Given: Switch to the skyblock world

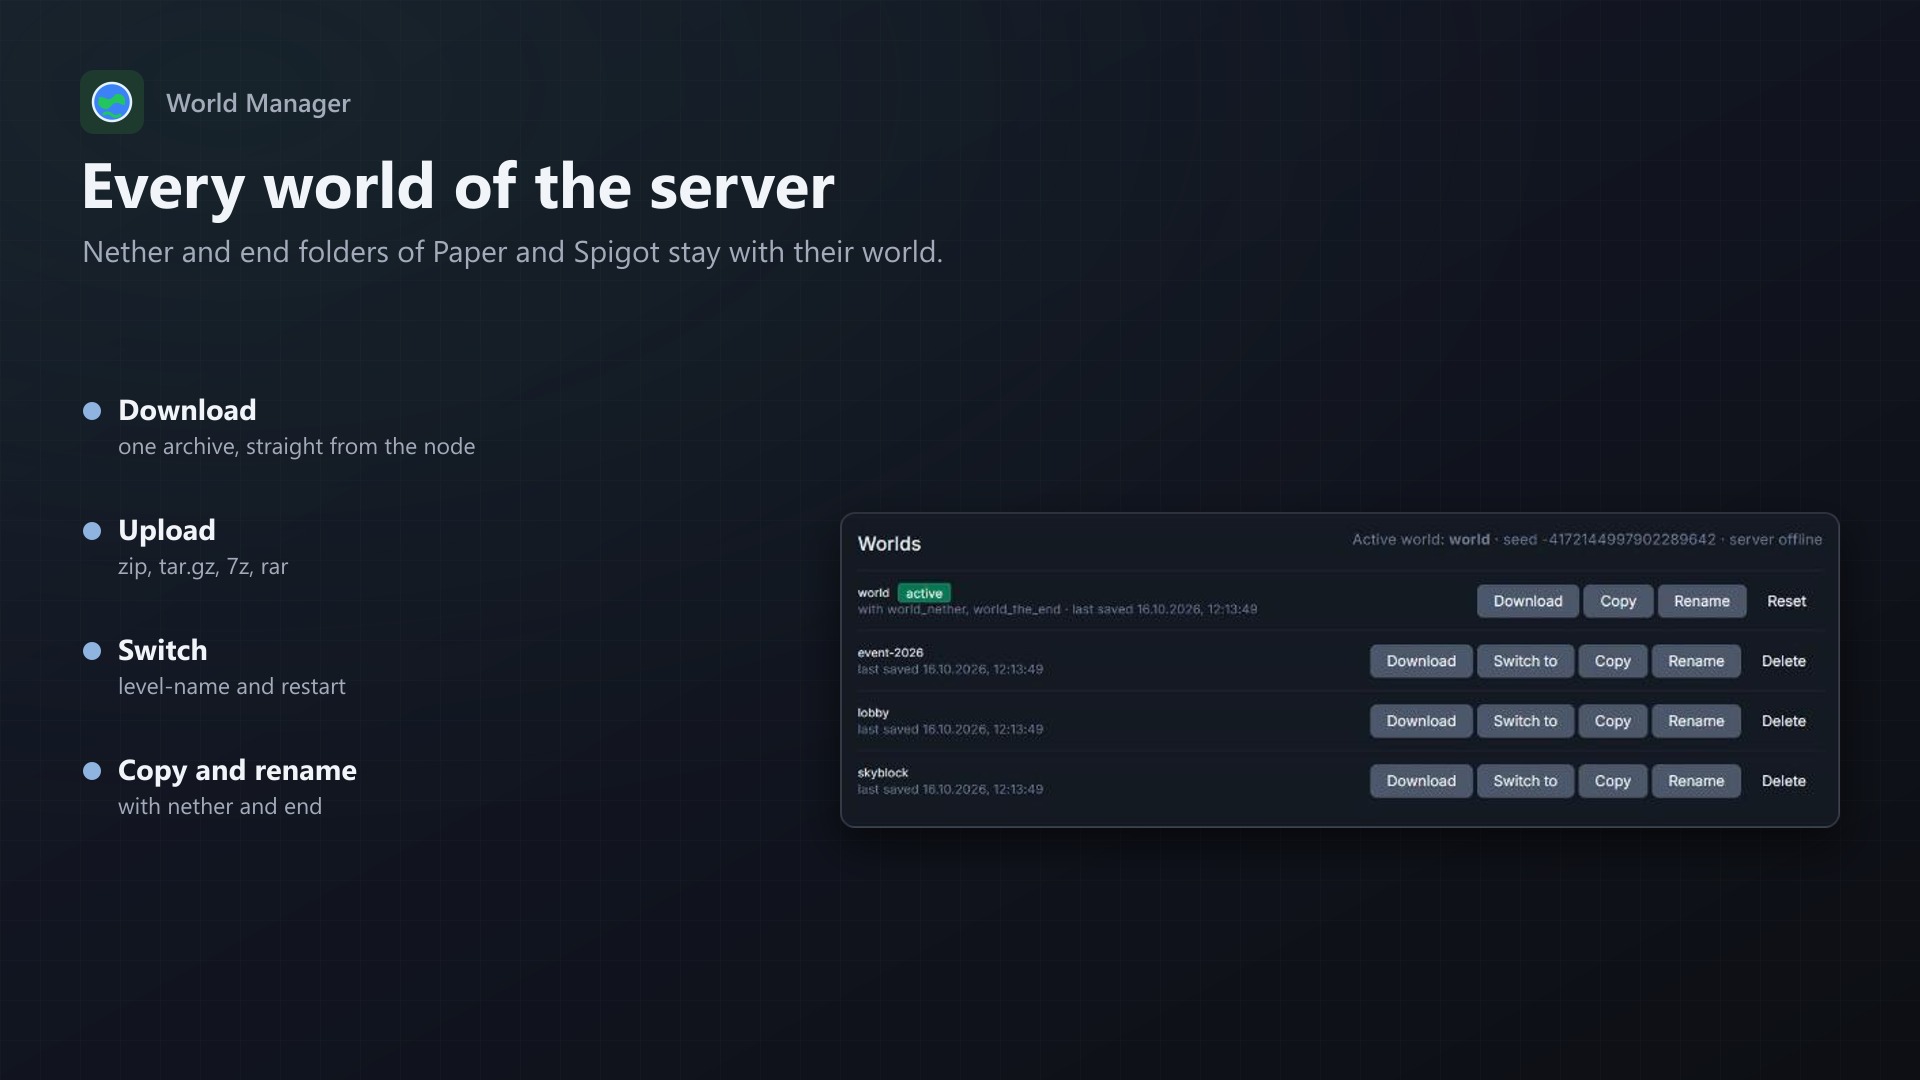Looking at the screenshot, I should [1524, 781].
